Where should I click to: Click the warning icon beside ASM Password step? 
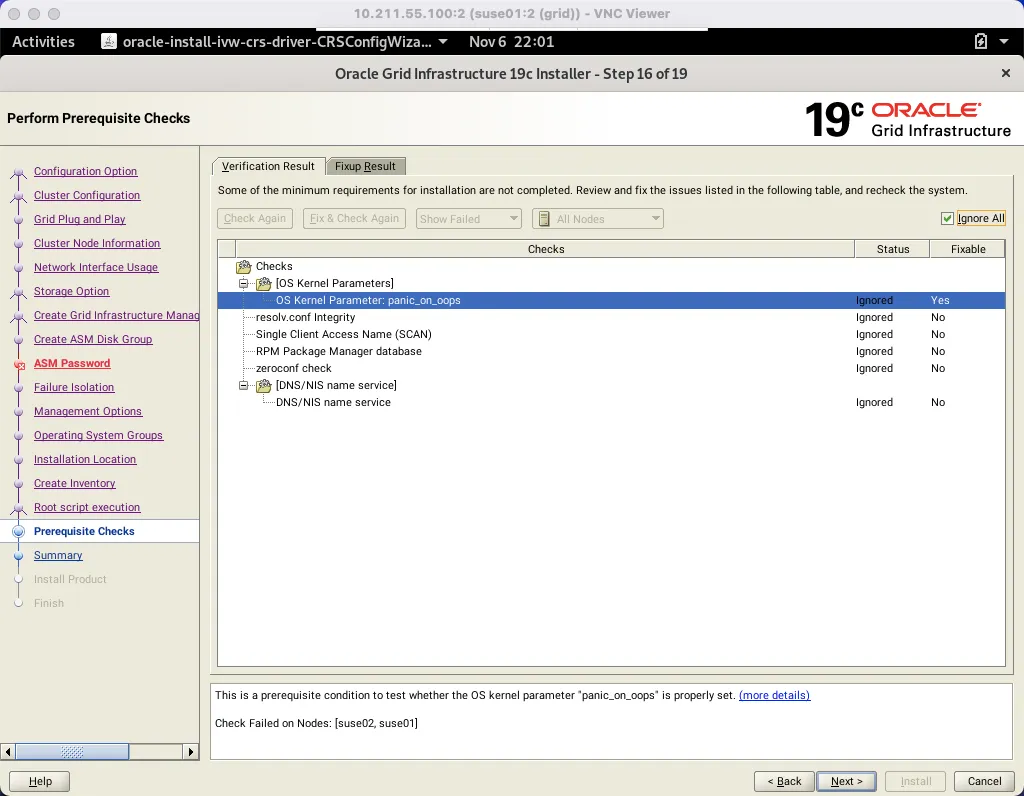coord(17,363)
